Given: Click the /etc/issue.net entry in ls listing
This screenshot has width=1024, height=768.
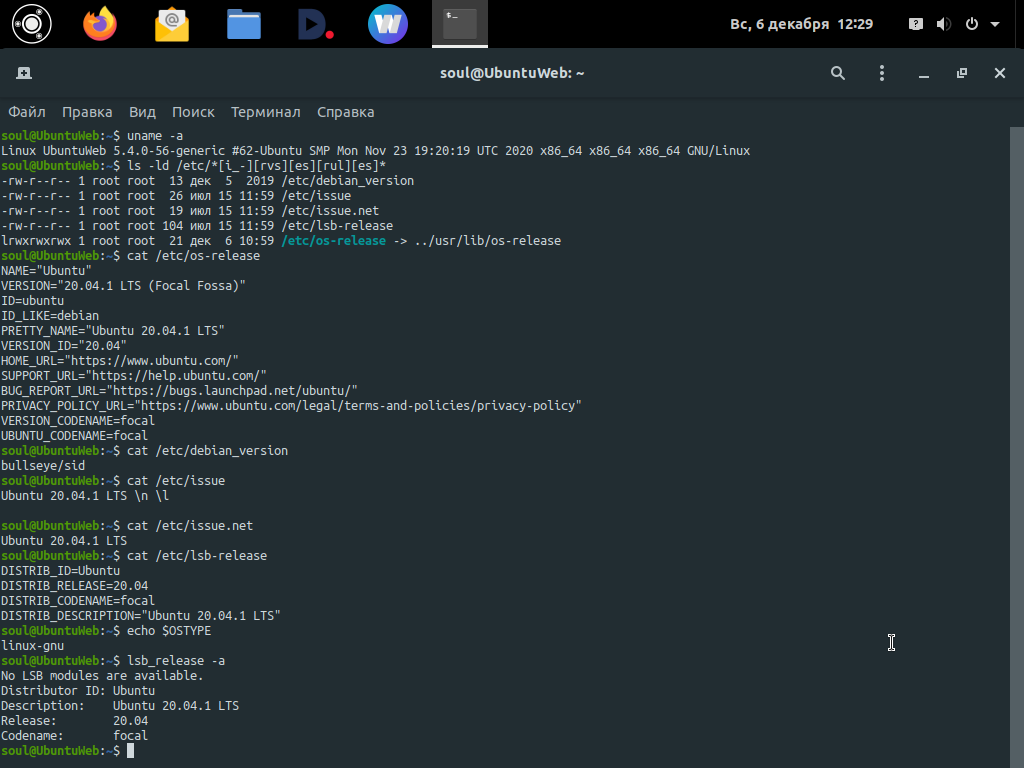Looking at the screenshot, I should pos(330,211).
